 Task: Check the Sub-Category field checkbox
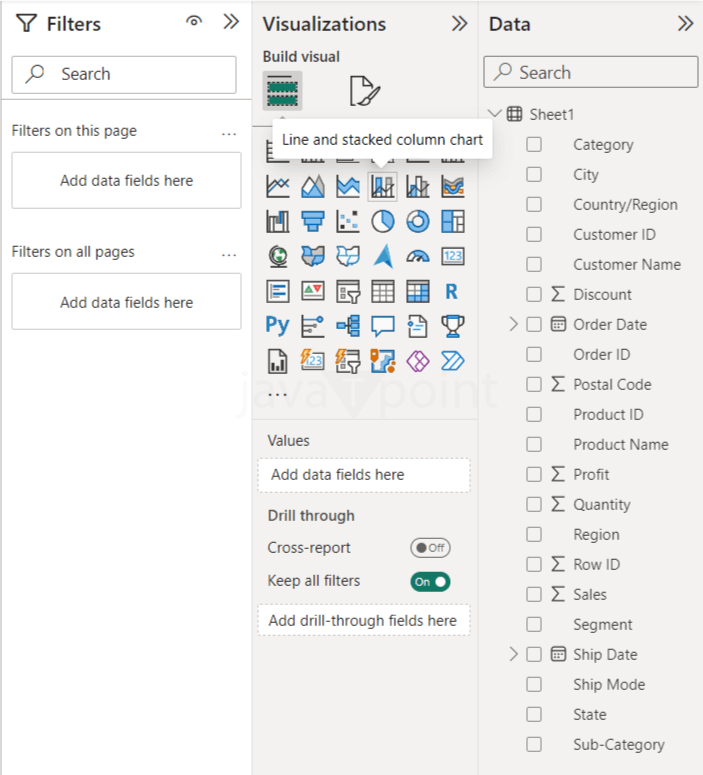(x=534, y=744)
